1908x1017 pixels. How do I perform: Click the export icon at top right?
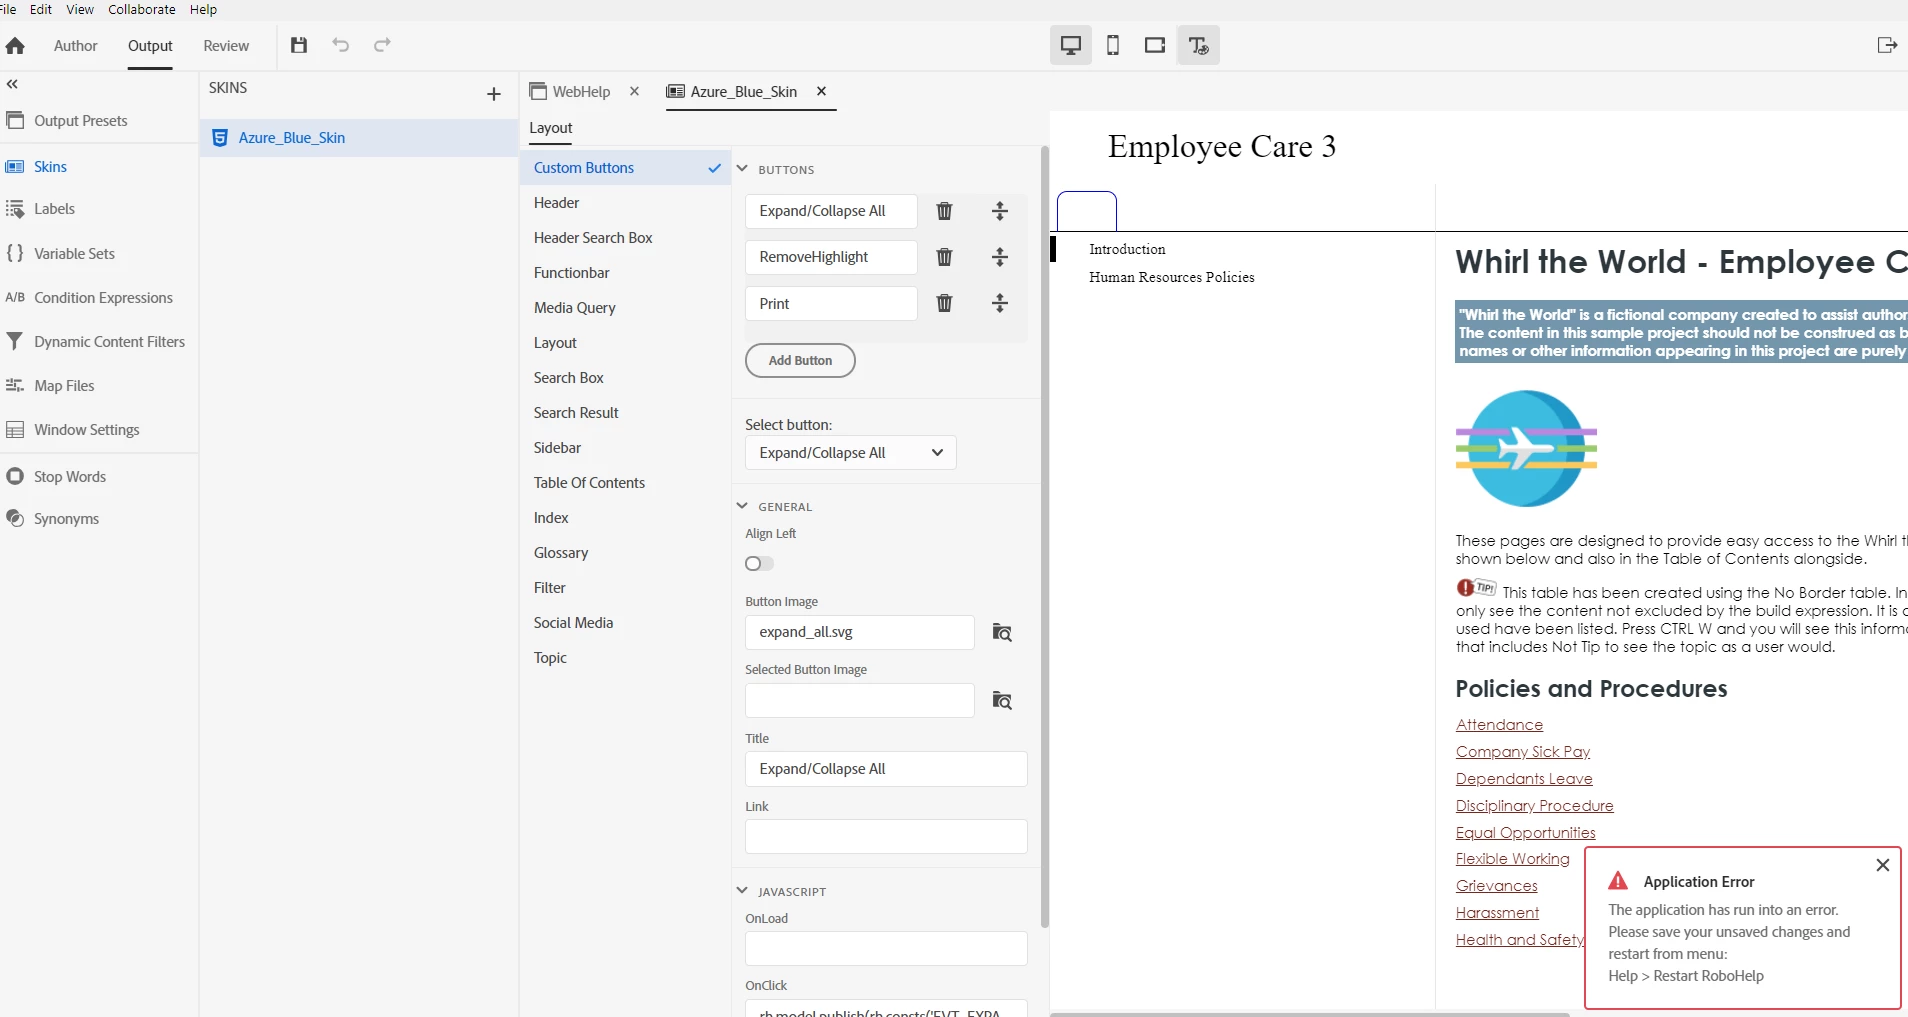pos(1887,45)
